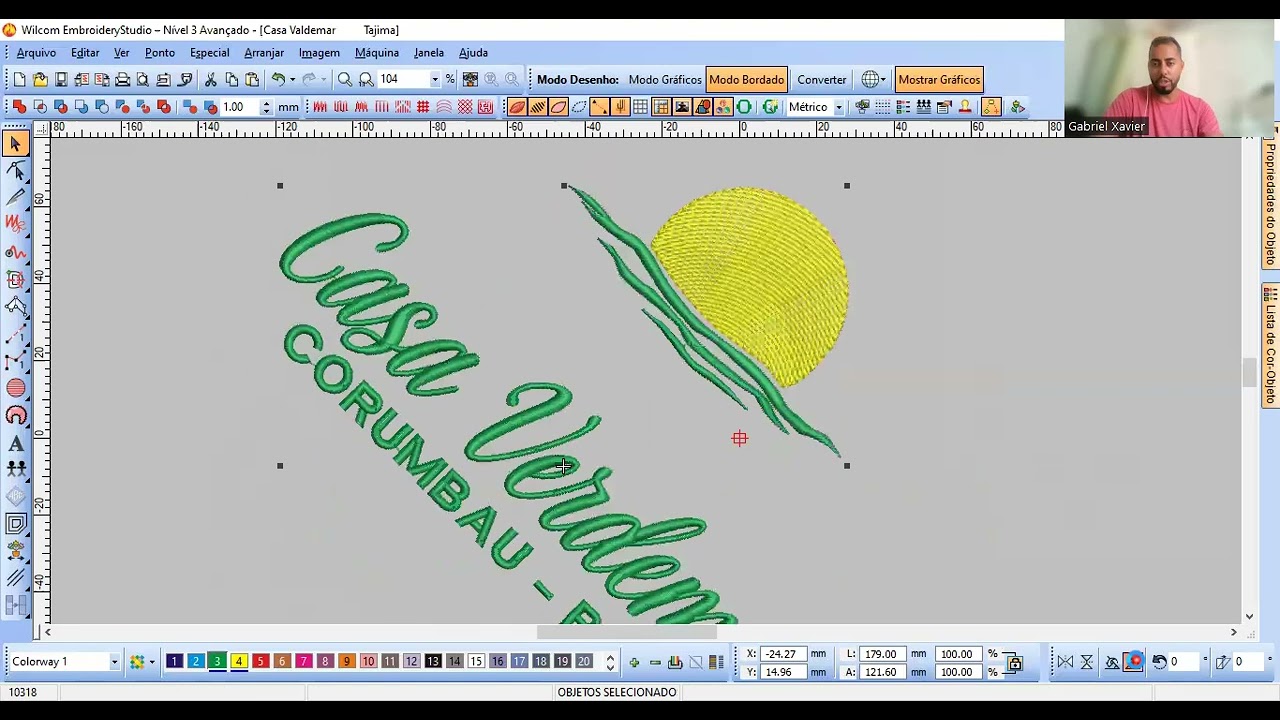
Task: Open the Arranjar menu
Action: click(264, 53)
